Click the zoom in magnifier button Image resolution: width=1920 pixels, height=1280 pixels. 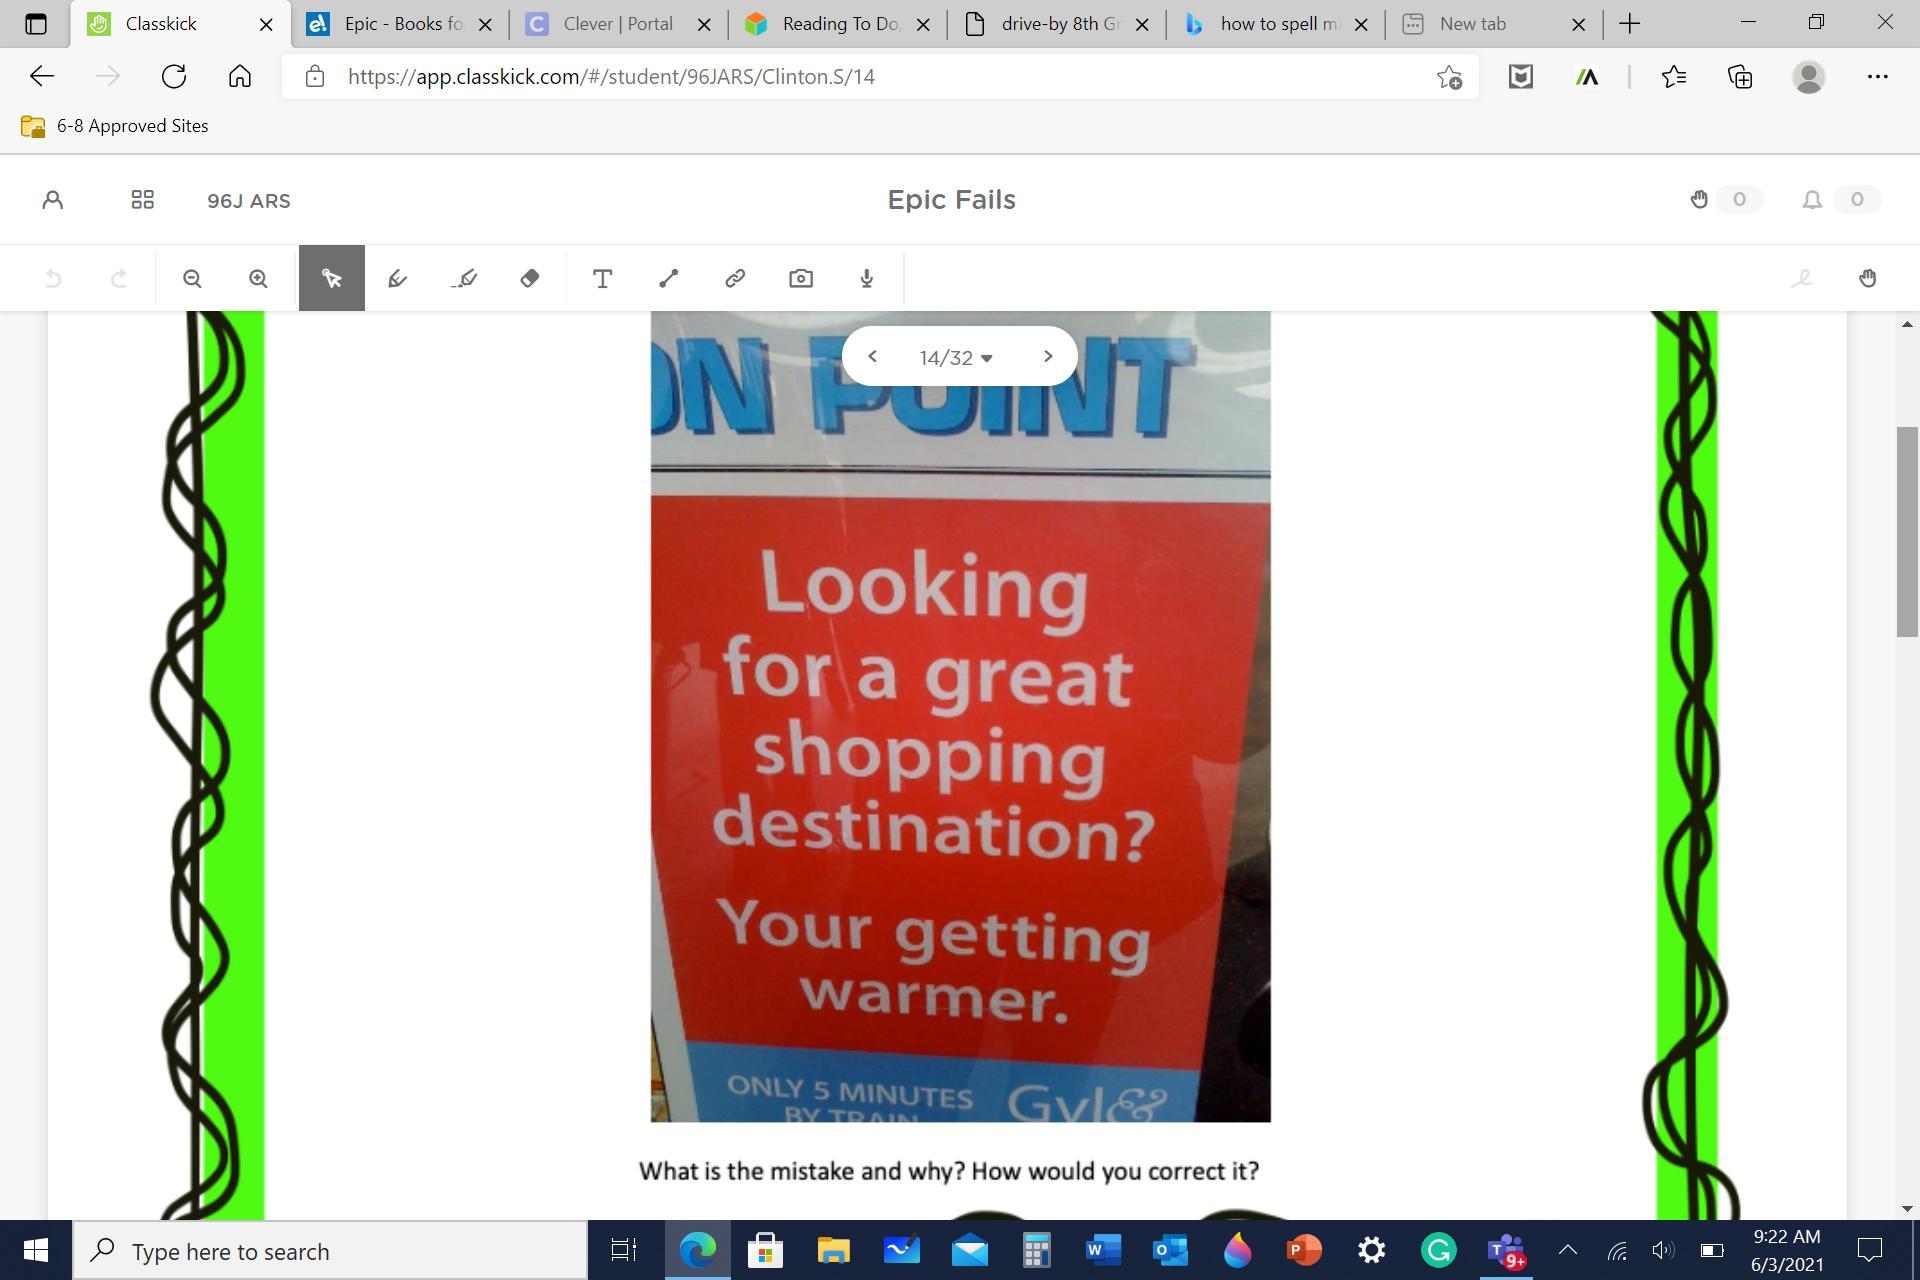tap(258, 278)
